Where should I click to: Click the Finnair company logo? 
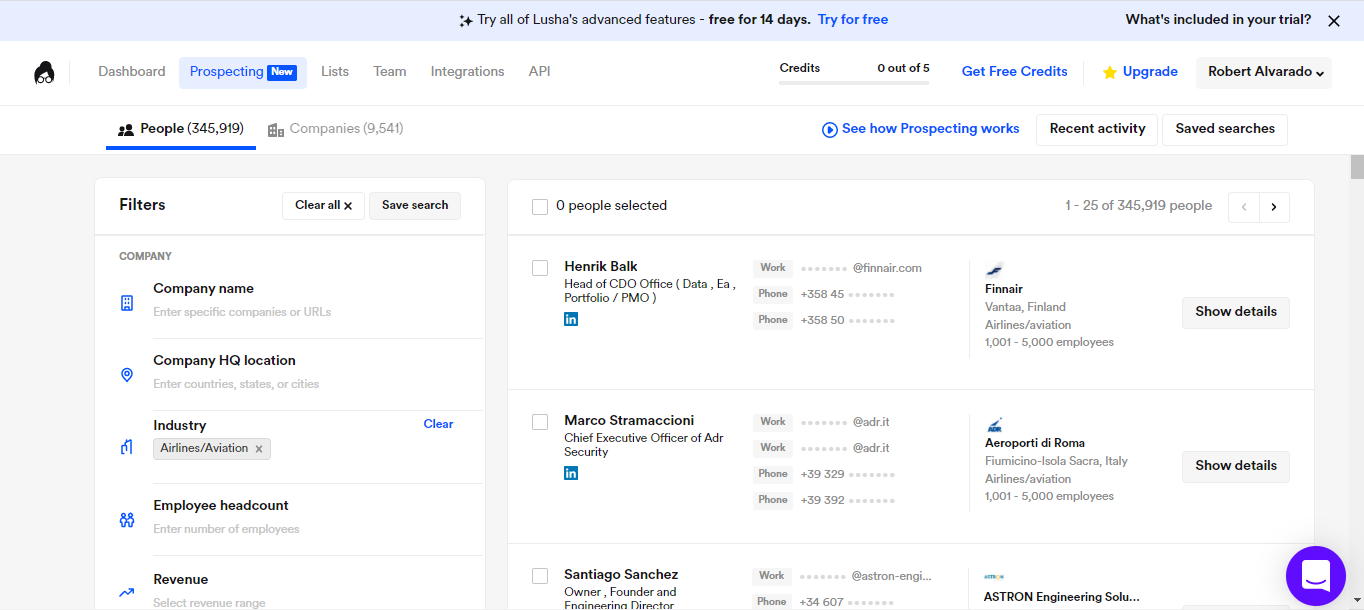(994, 269)
